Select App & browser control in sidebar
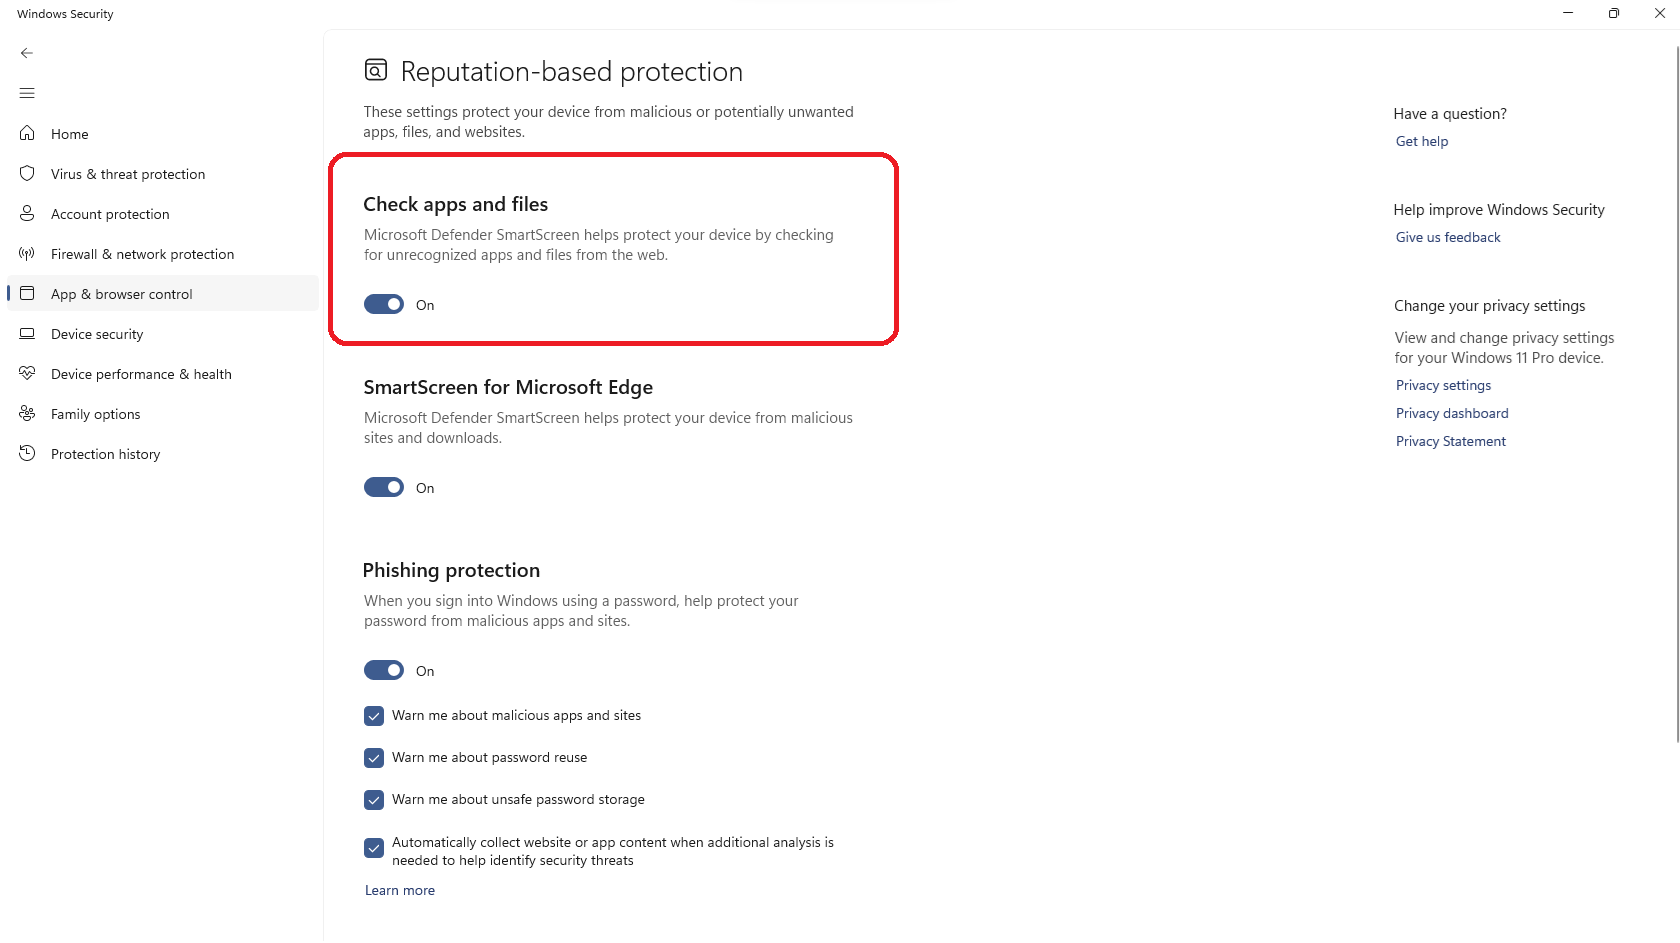This screenshot has width=1680, height=943. tap(122, 294)
